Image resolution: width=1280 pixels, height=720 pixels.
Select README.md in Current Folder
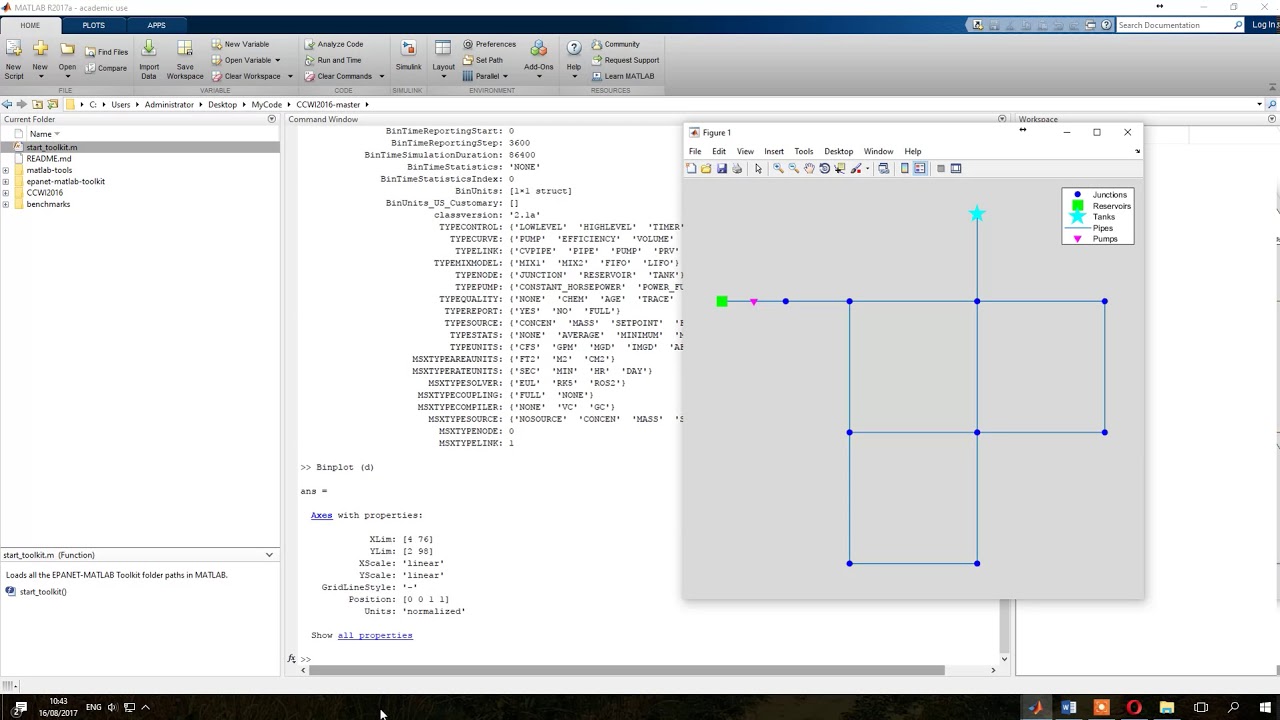[49, 158]
